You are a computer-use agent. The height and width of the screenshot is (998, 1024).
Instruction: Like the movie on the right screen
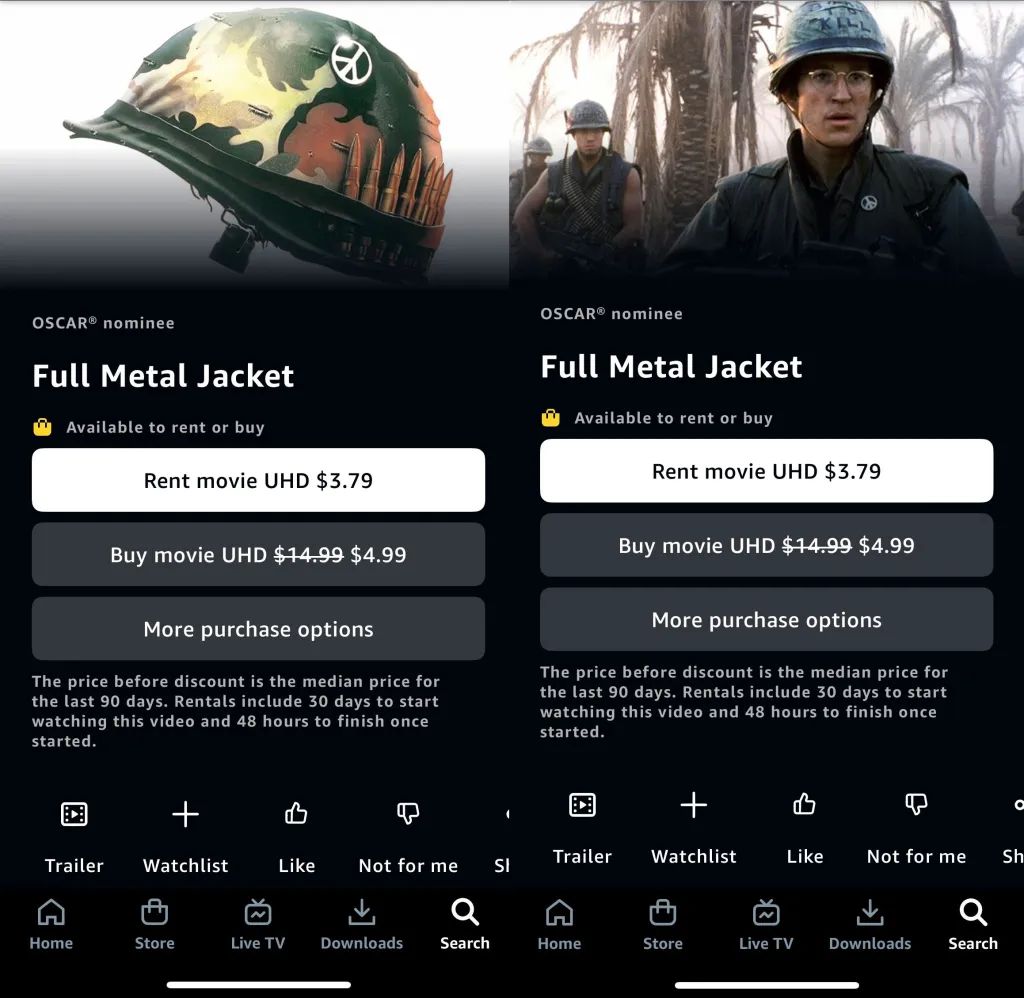tap(804, 804)
